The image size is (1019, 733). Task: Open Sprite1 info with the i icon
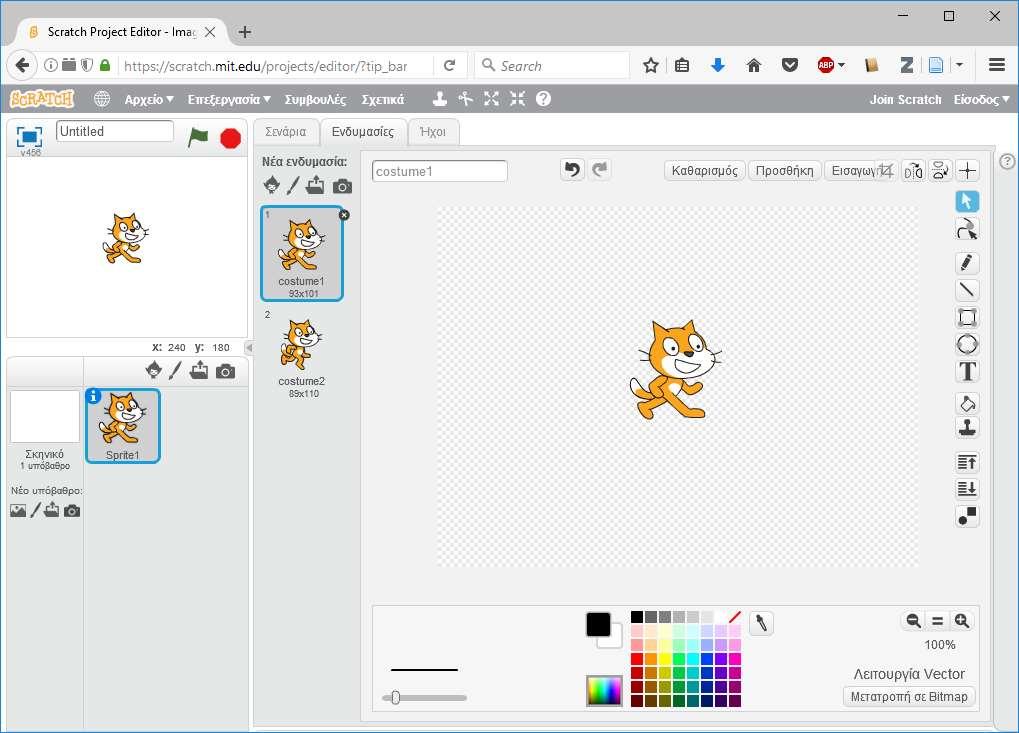93,396
